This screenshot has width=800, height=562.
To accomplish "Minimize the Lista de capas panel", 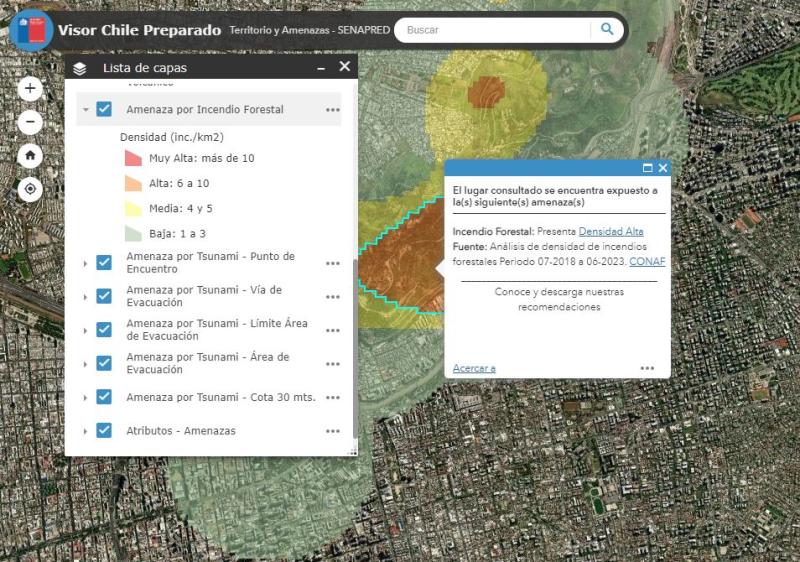I will pyautogui.click(x=321, y=67).
